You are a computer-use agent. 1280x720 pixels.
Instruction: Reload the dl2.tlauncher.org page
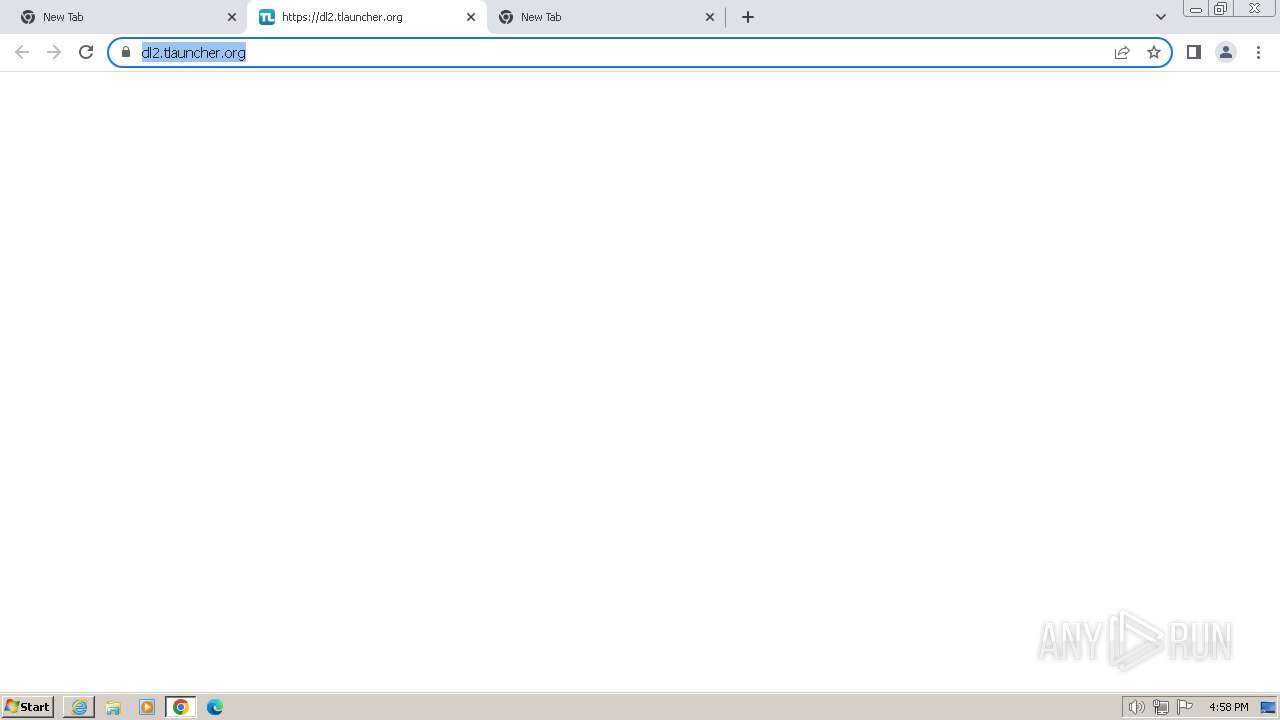pos(86,52)
